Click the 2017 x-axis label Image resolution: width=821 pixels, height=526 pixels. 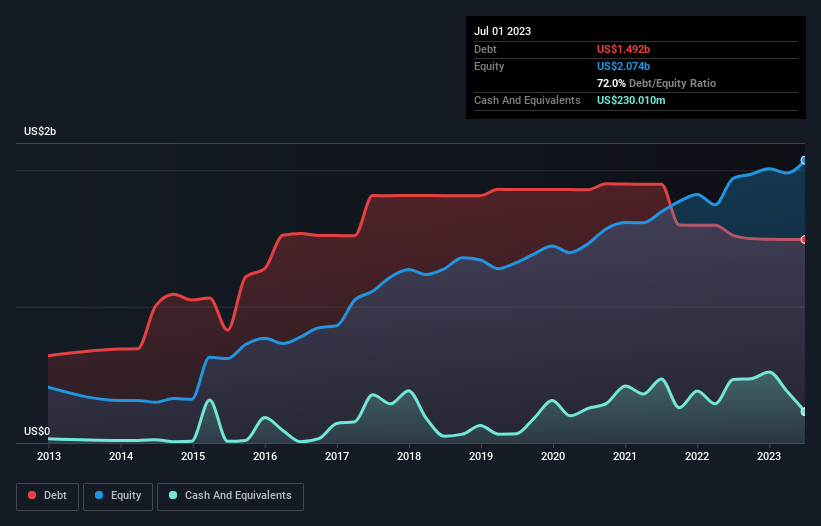[337, 456]
